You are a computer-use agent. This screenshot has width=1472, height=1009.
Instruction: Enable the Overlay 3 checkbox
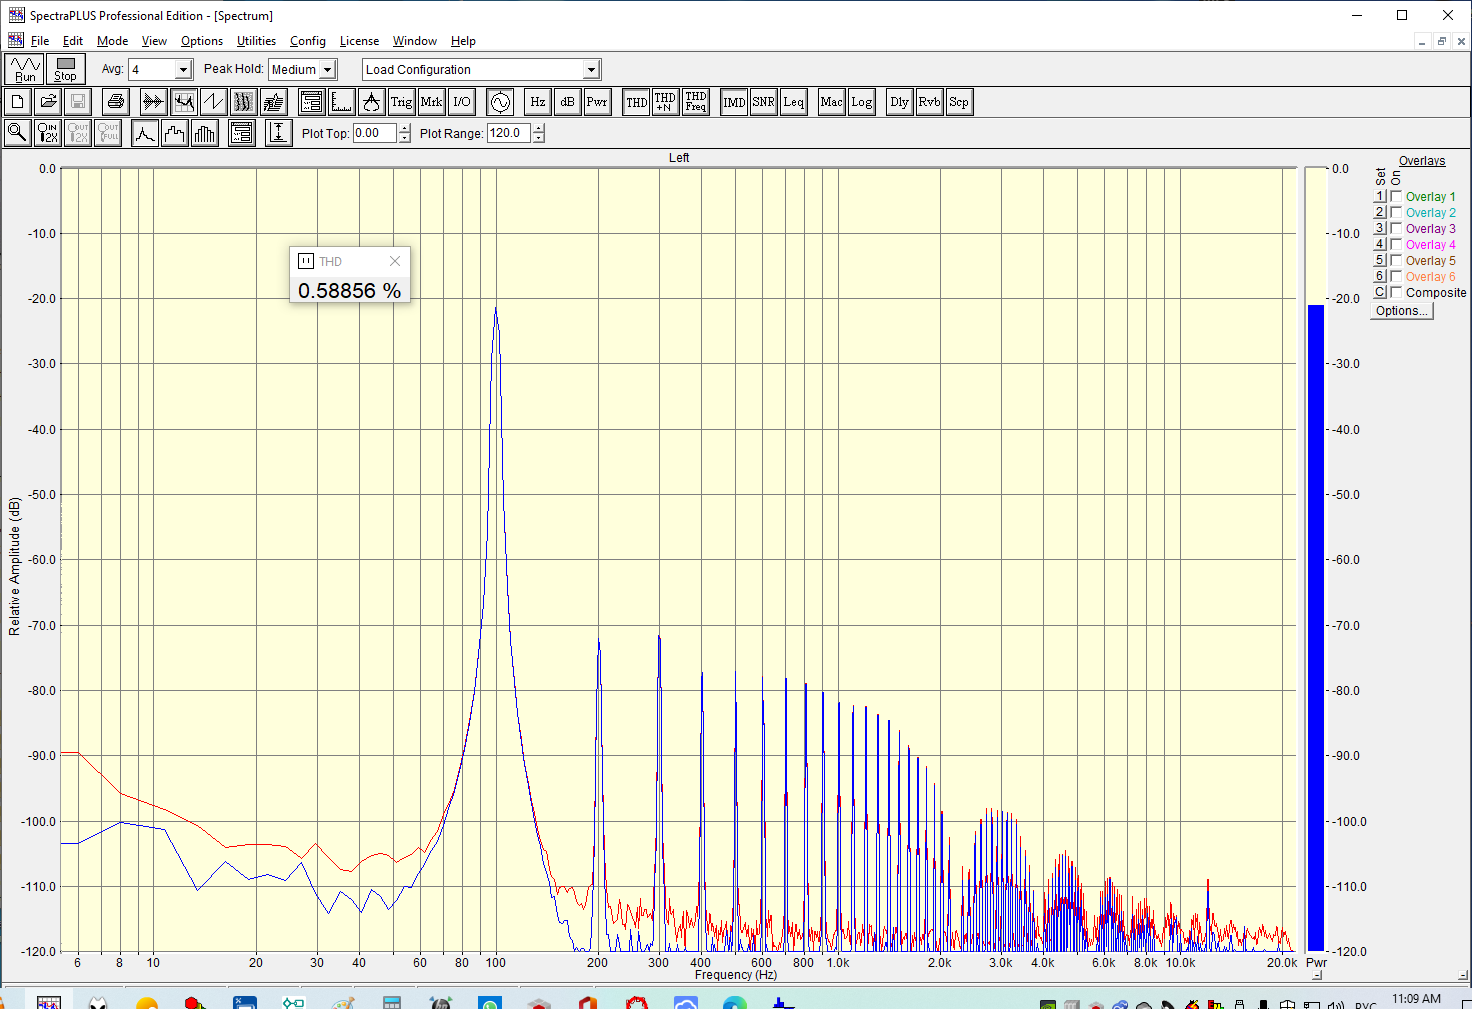tap(1396, 228)
